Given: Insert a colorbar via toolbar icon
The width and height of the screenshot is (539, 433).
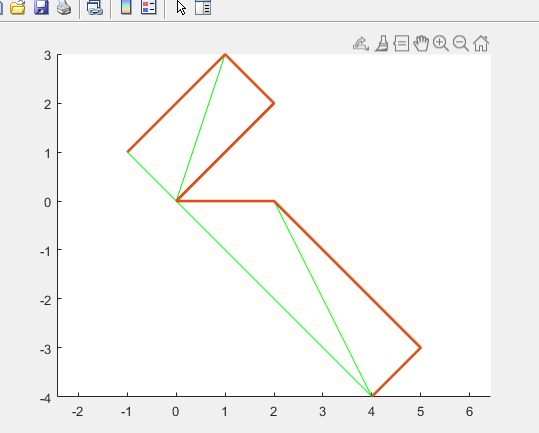Looking at the screenshot, I should [x=126, y=7].
